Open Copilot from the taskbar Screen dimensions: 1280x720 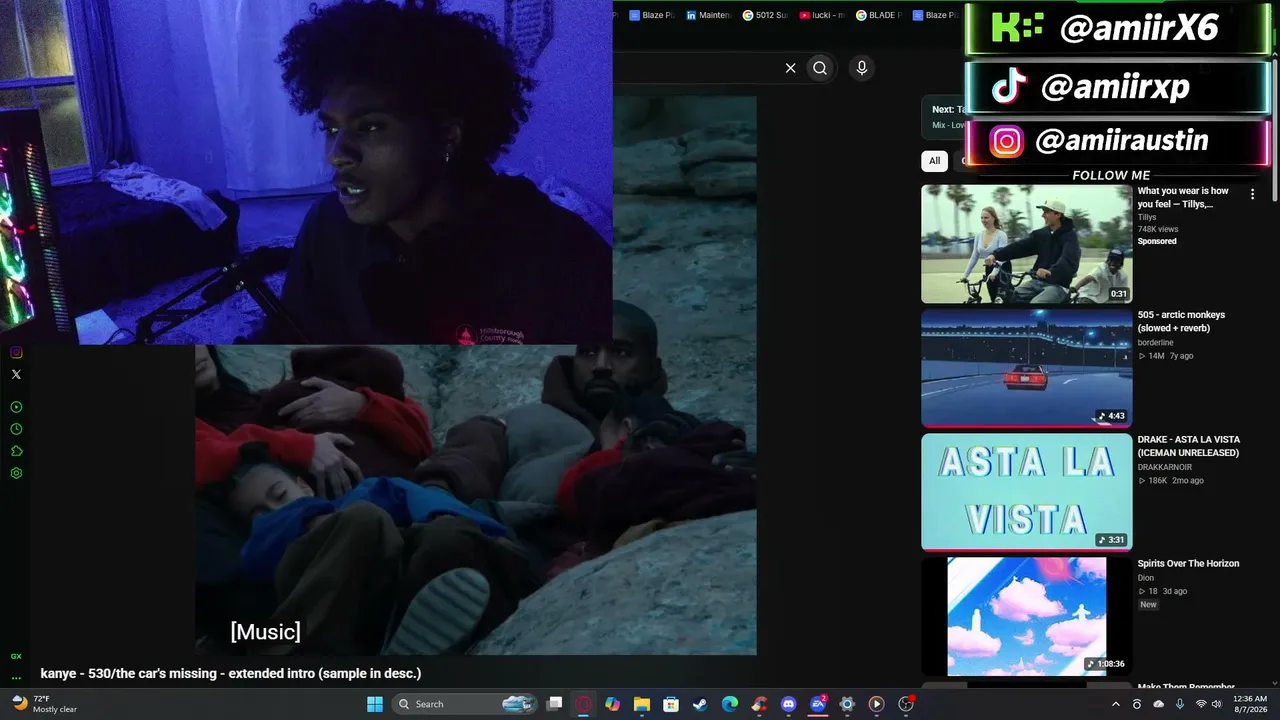[613, 704]
